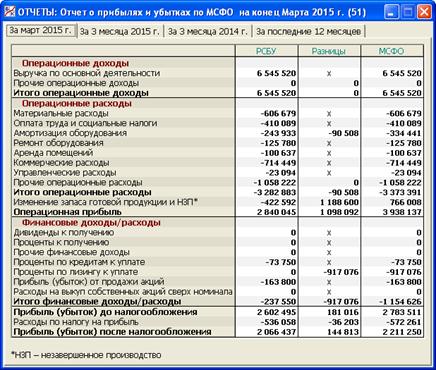Select the 'Дивиденды к получению' row label
This screenshot has height=370, width=436.
[x=64, y=233]
